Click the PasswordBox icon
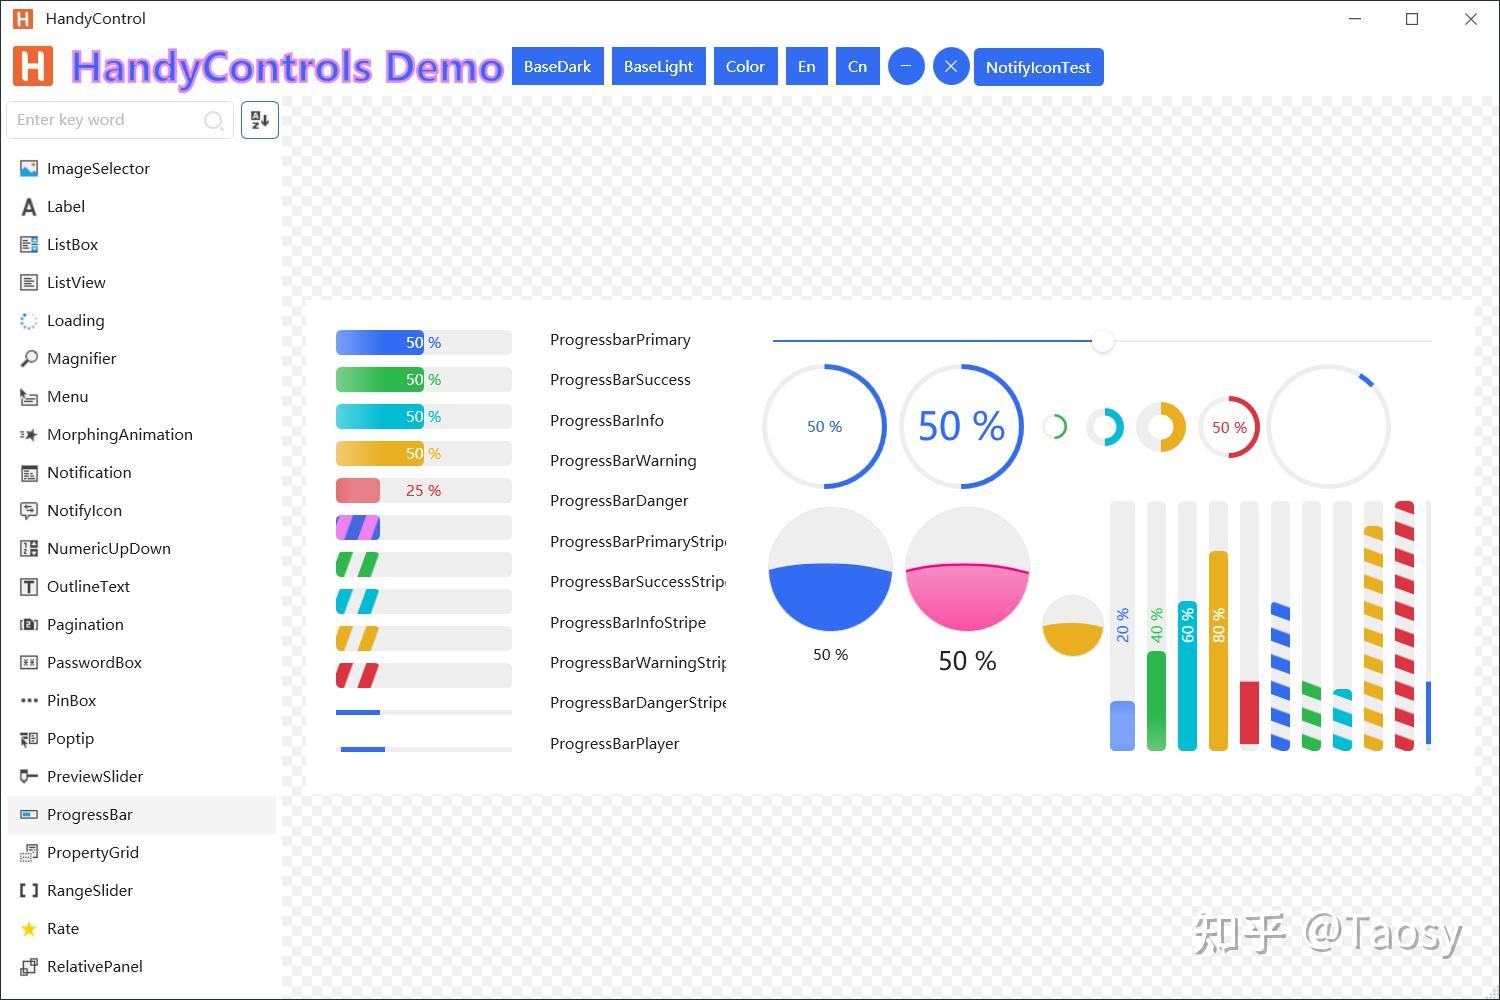The height and width of the screenshot is (1000, 1500). tap(29, 662)
